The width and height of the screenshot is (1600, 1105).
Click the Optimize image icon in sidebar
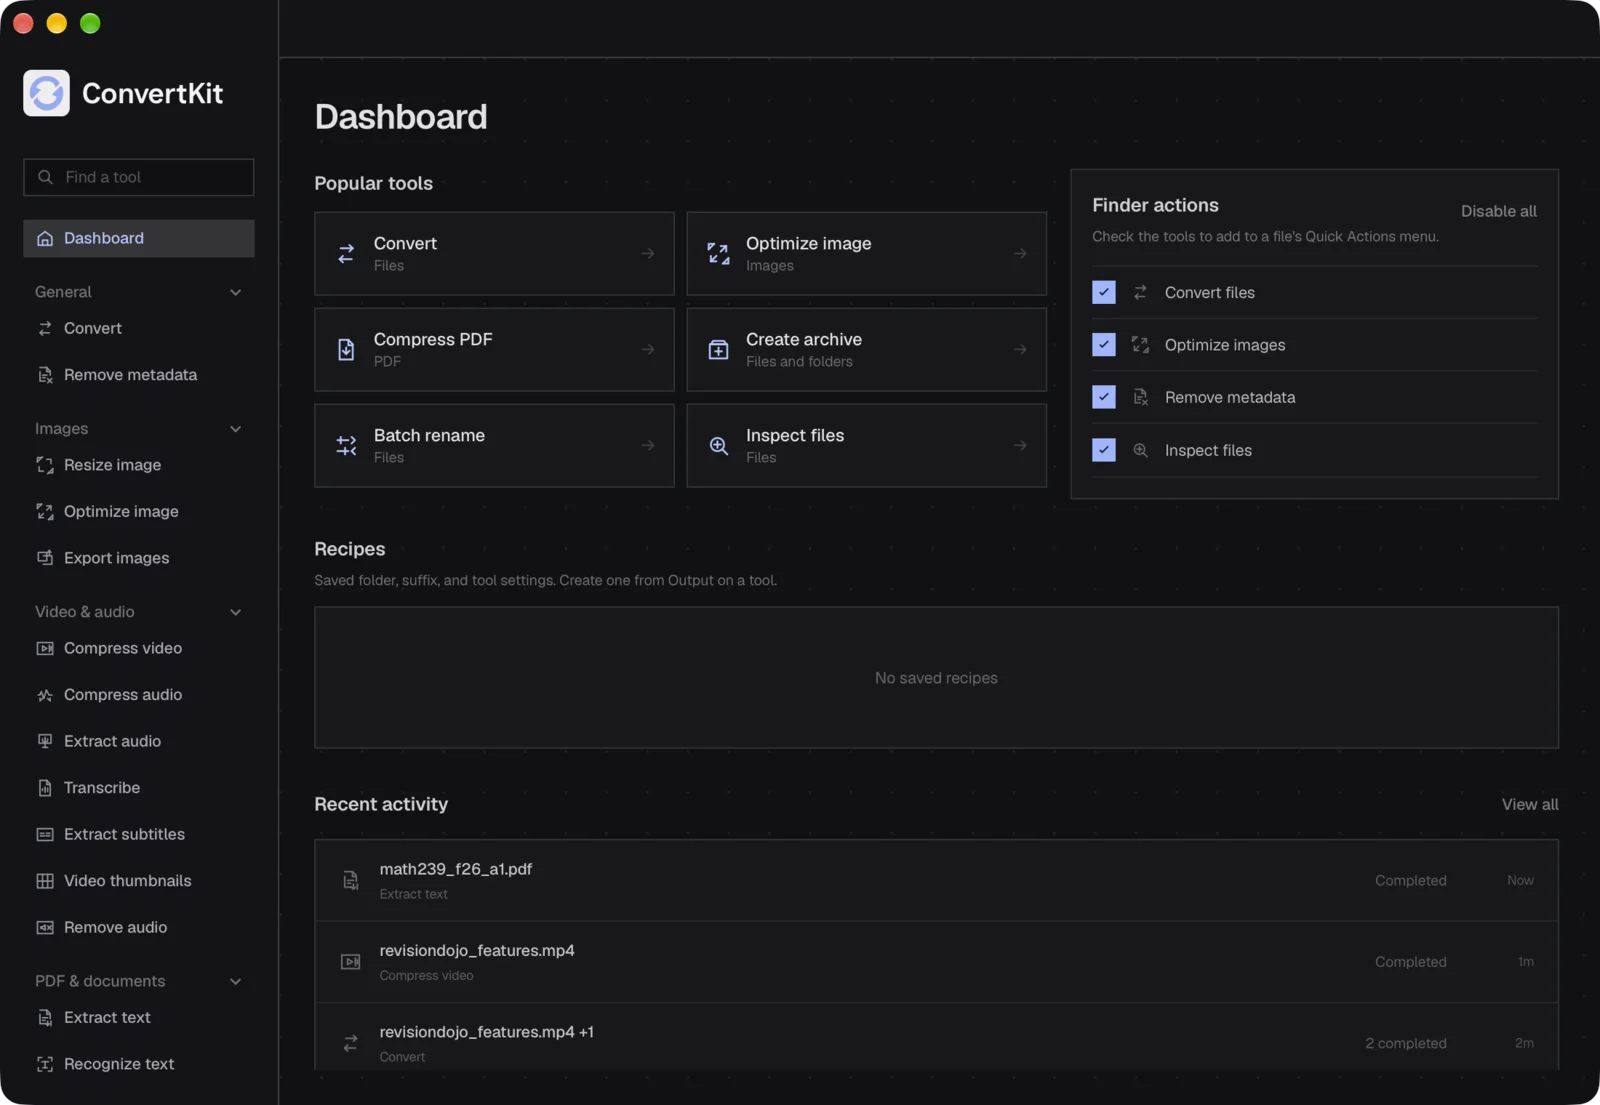coord(45,511)
